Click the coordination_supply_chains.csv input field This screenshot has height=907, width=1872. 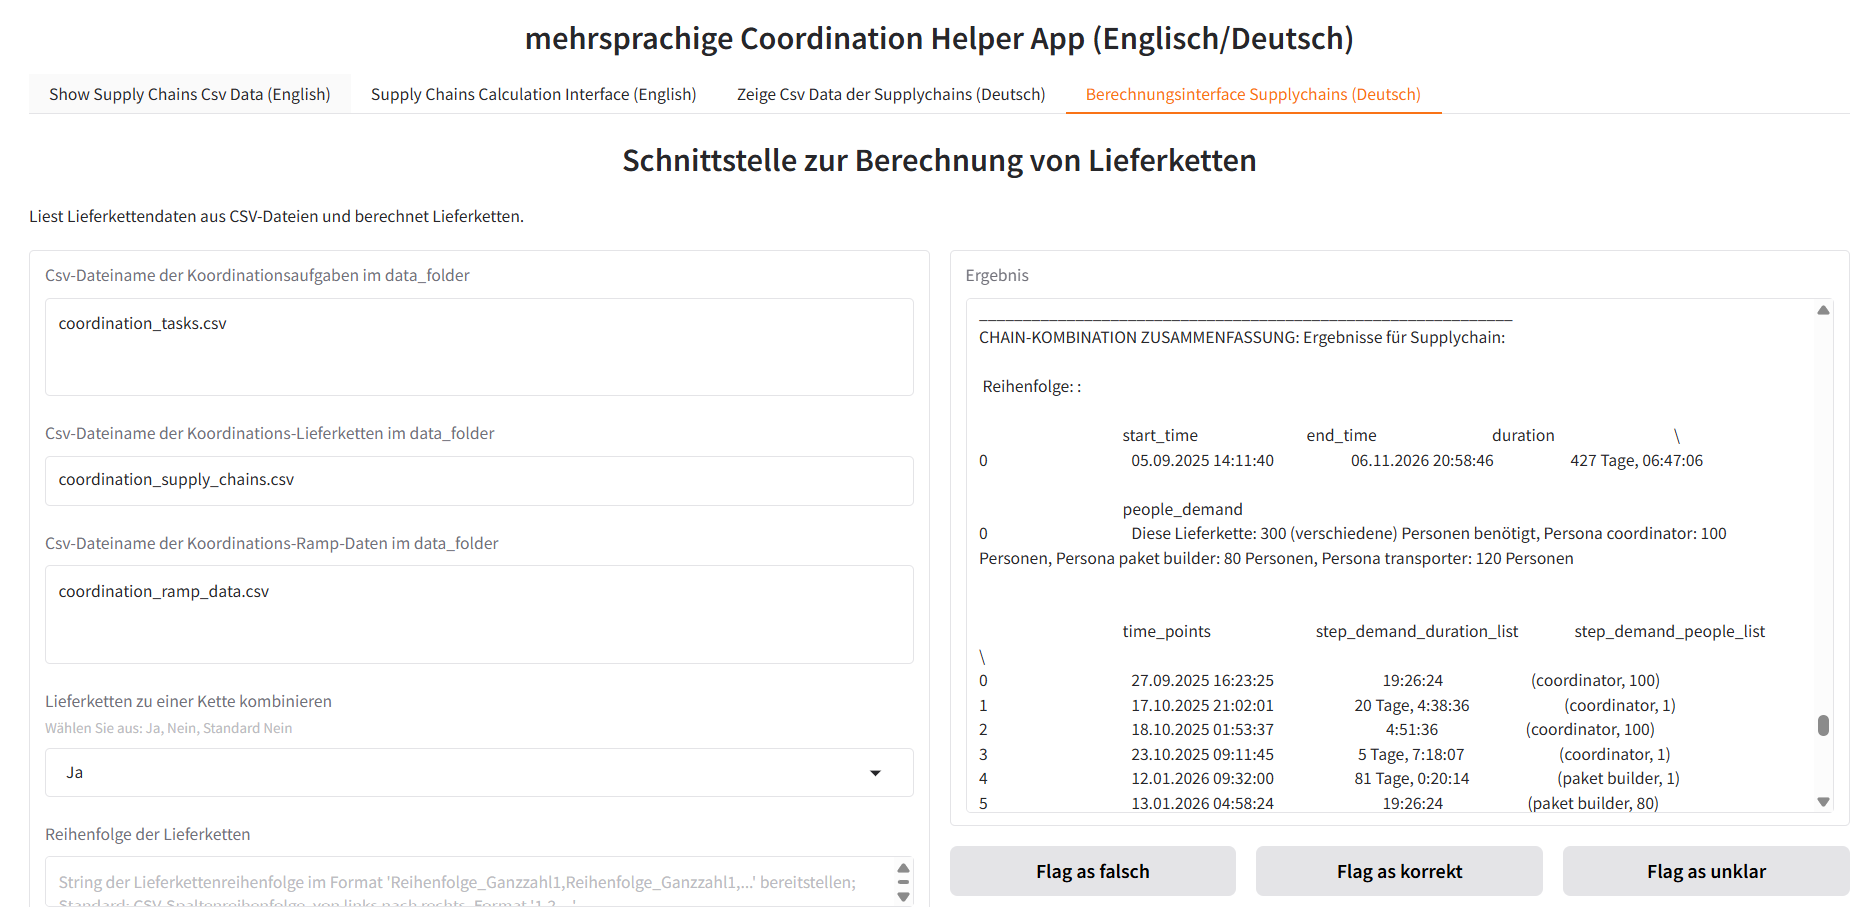click(x=479, y=480)
